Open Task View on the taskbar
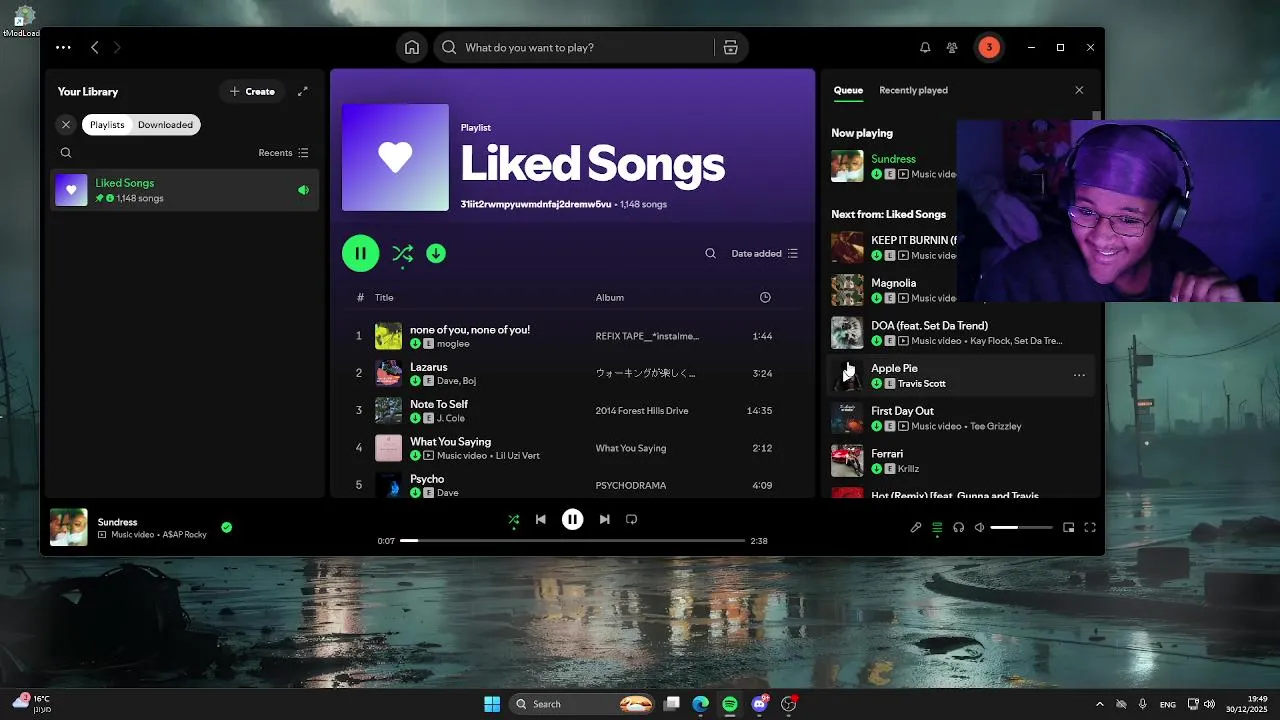This screenshot has width=1280, height=720. tap(672, 704)
